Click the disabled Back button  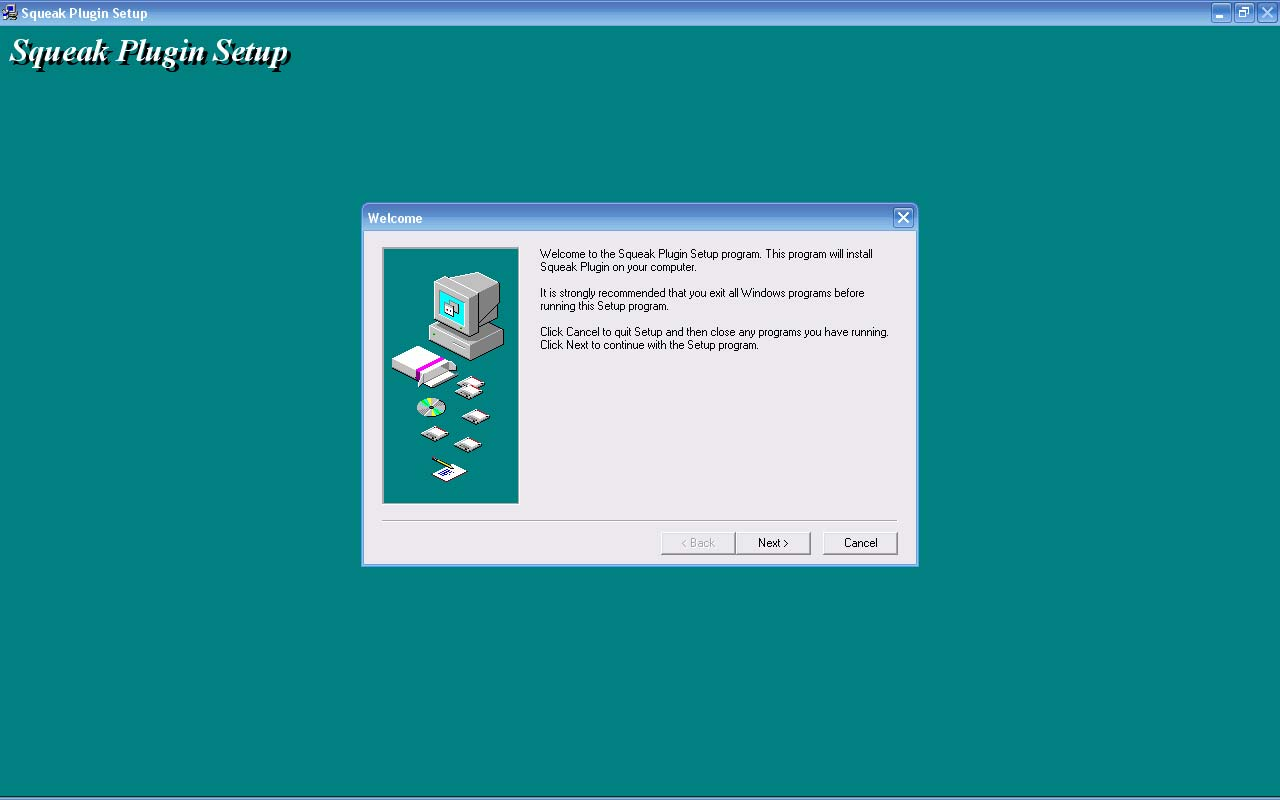[x=698, y=543]
